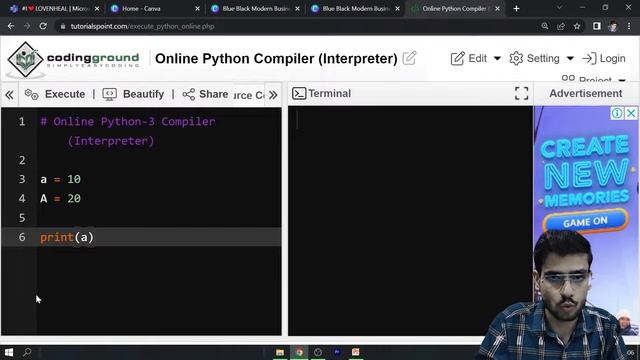Click the Online Python Compiler title
640x360 pixels.
[276, 58]
